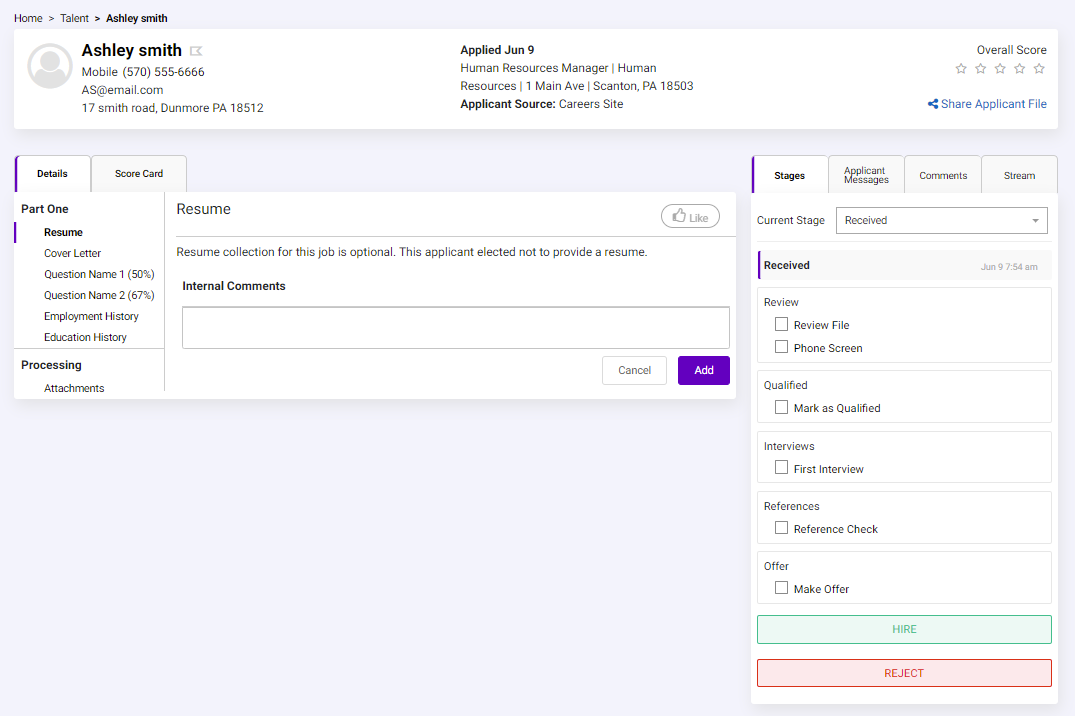Click the AS@email.com email address
The width and height of the screenshot is (1075, 716).
122,90
